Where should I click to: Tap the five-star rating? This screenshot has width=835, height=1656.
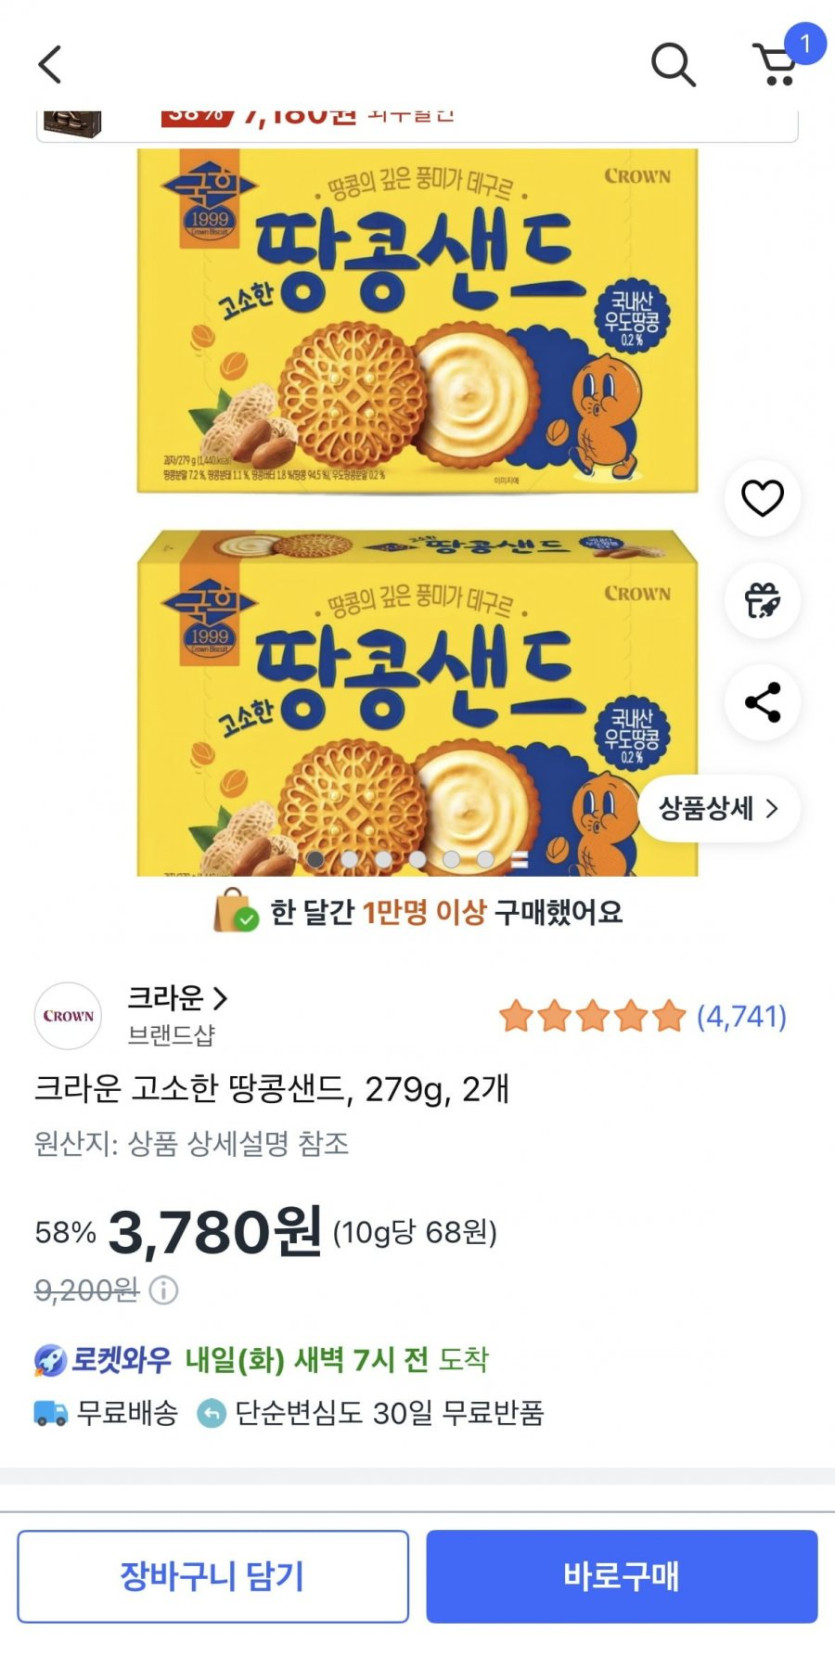(592, 1016)
